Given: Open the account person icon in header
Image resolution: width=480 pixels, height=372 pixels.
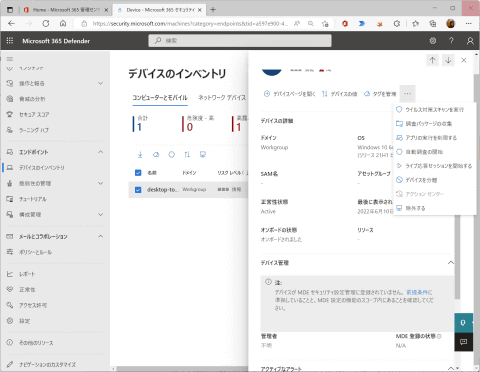Looking at the screenshot, I should point(470,41).
